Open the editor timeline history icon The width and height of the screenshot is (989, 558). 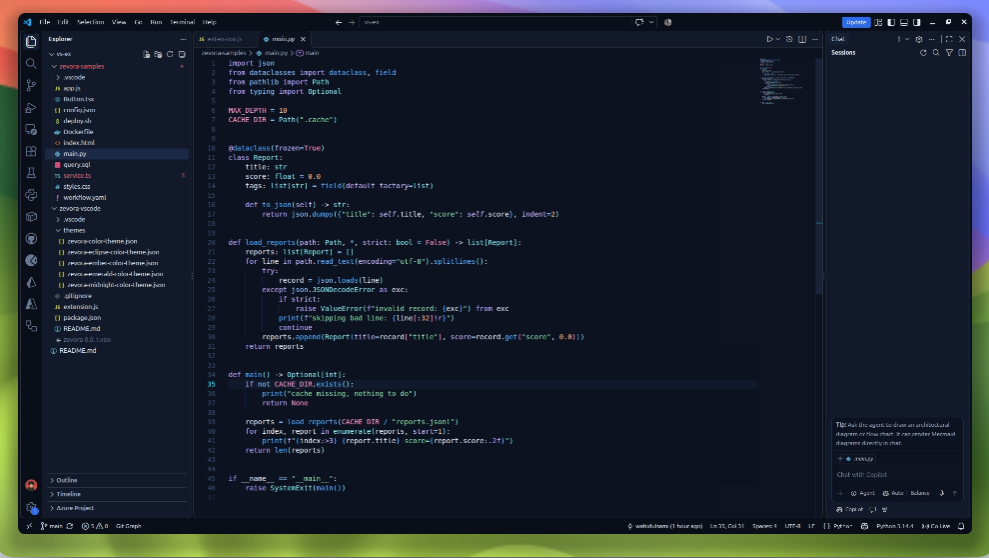[789, 39]
